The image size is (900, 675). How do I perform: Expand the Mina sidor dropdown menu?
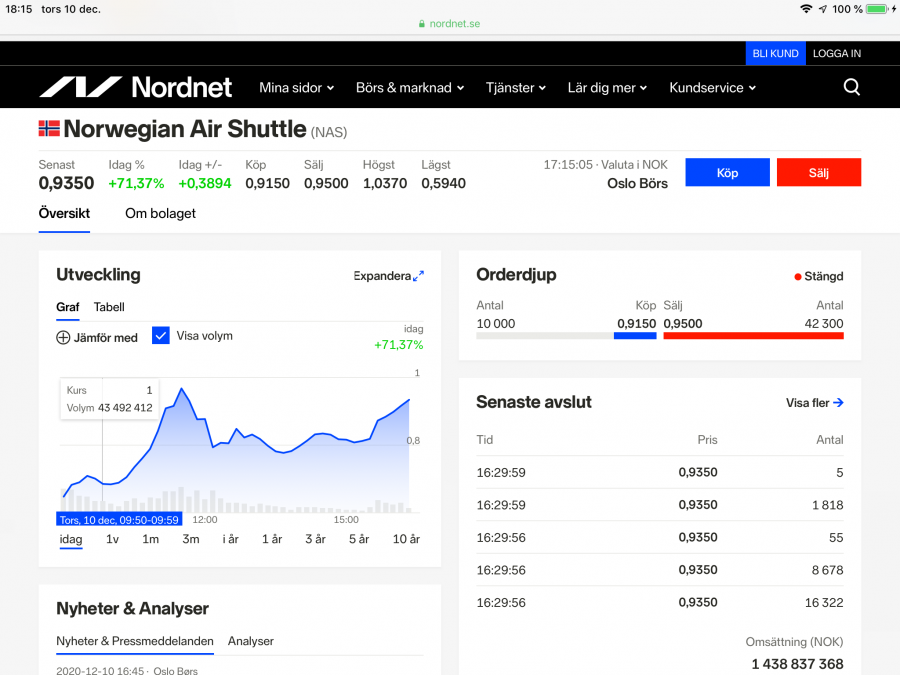click(x=296, y=88)
